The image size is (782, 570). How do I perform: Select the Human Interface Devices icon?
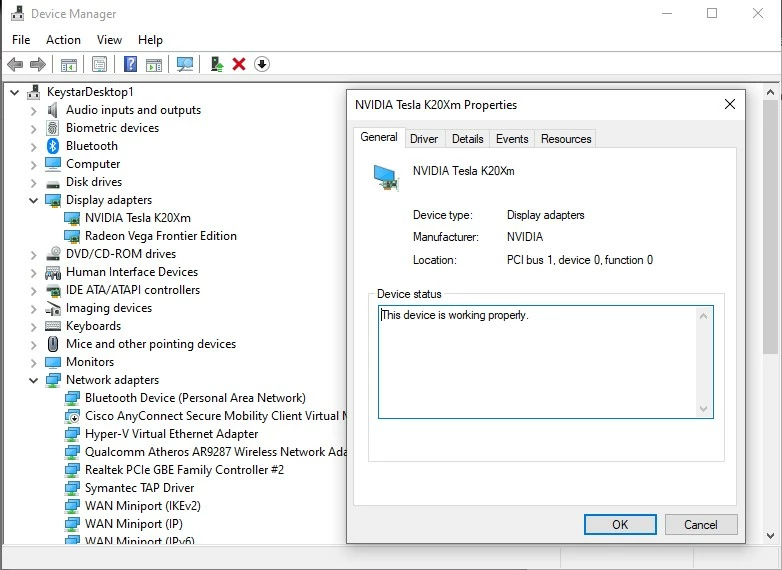pos(53,272)
